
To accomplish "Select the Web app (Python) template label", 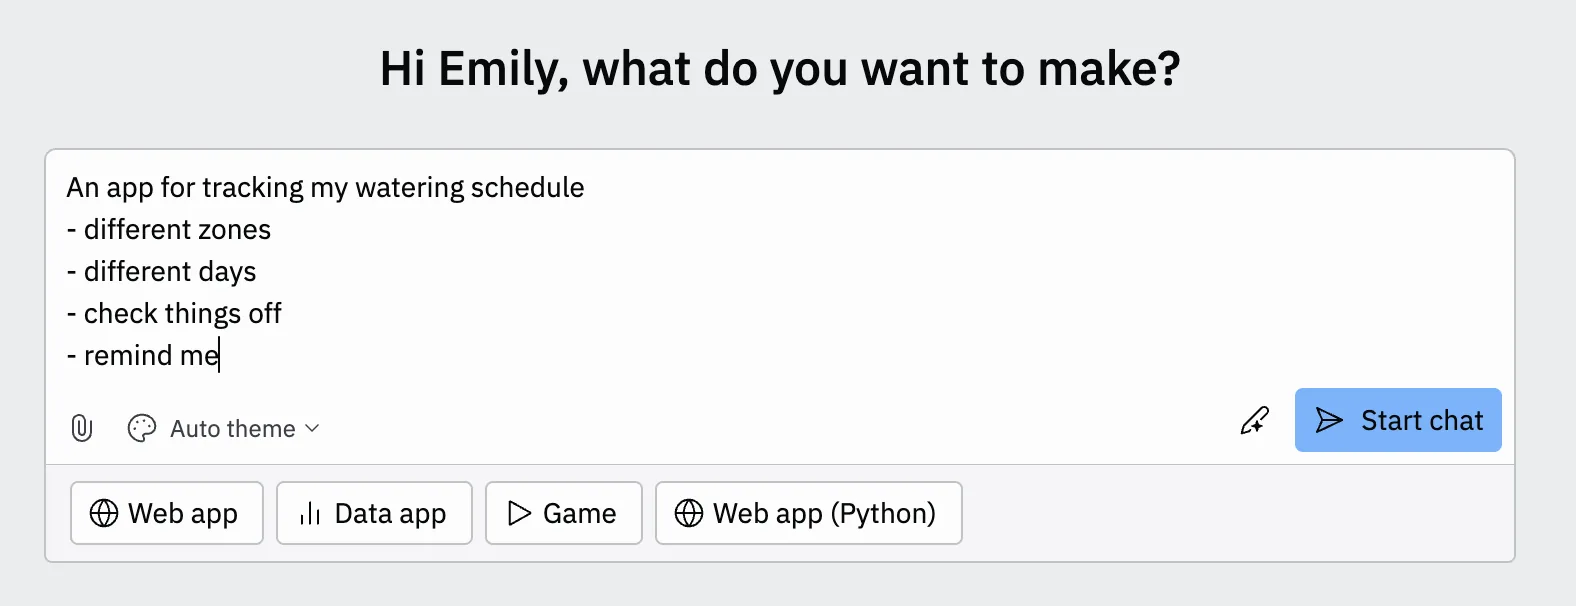I will click(824, 513).
